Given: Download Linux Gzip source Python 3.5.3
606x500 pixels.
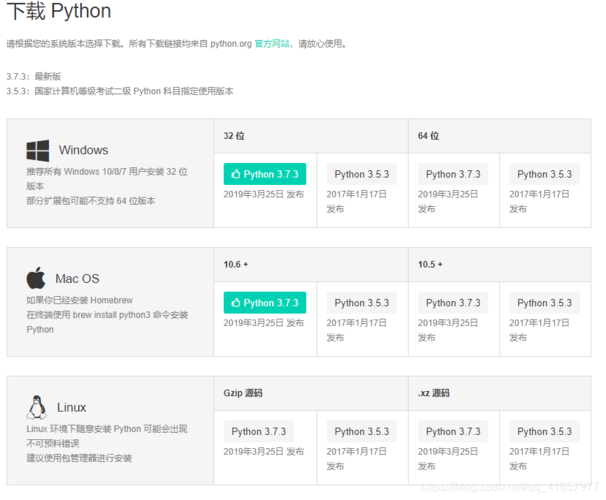Looking at the screenshot, I should click(x=362, y=432).
